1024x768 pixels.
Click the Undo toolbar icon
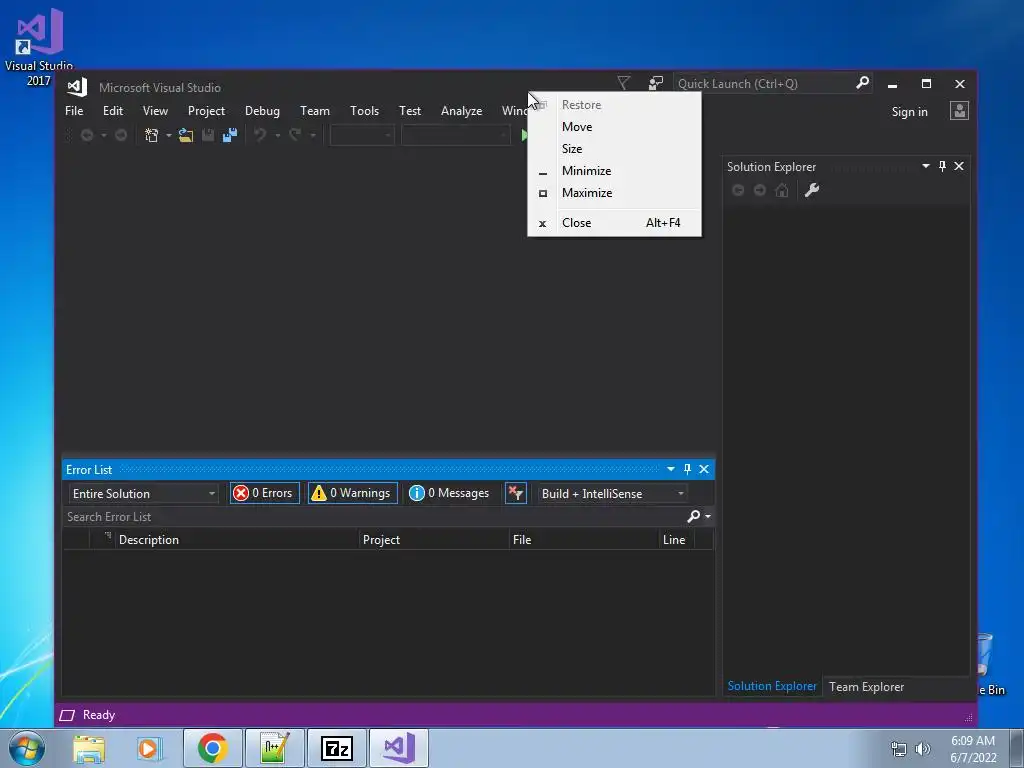[x=261, y=135]
